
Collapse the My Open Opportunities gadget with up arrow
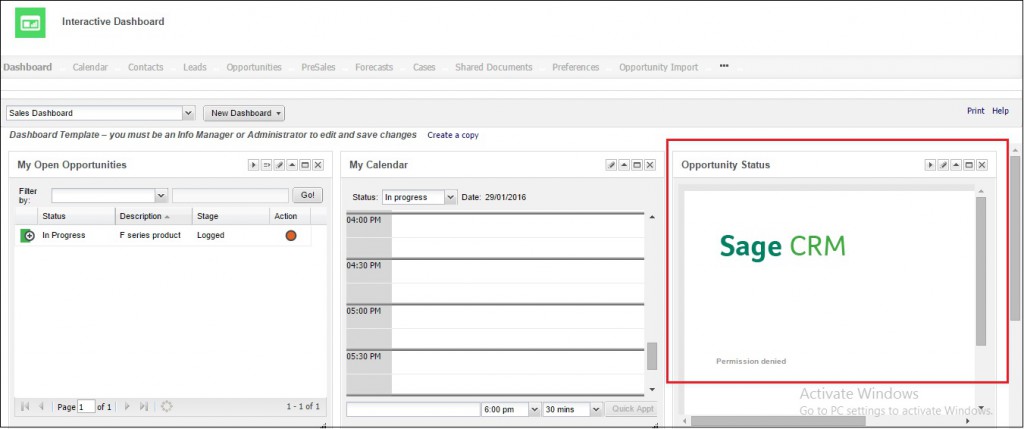click(292, 165)
